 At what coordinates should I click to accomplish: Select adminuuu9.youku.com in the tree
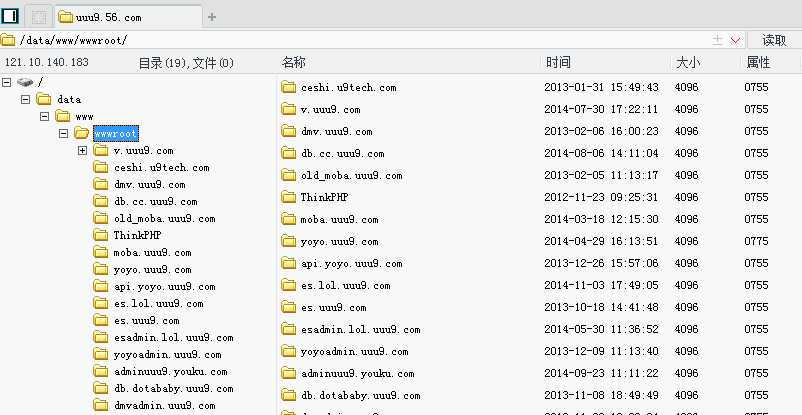pyautogui.click(x=170, y=372)
